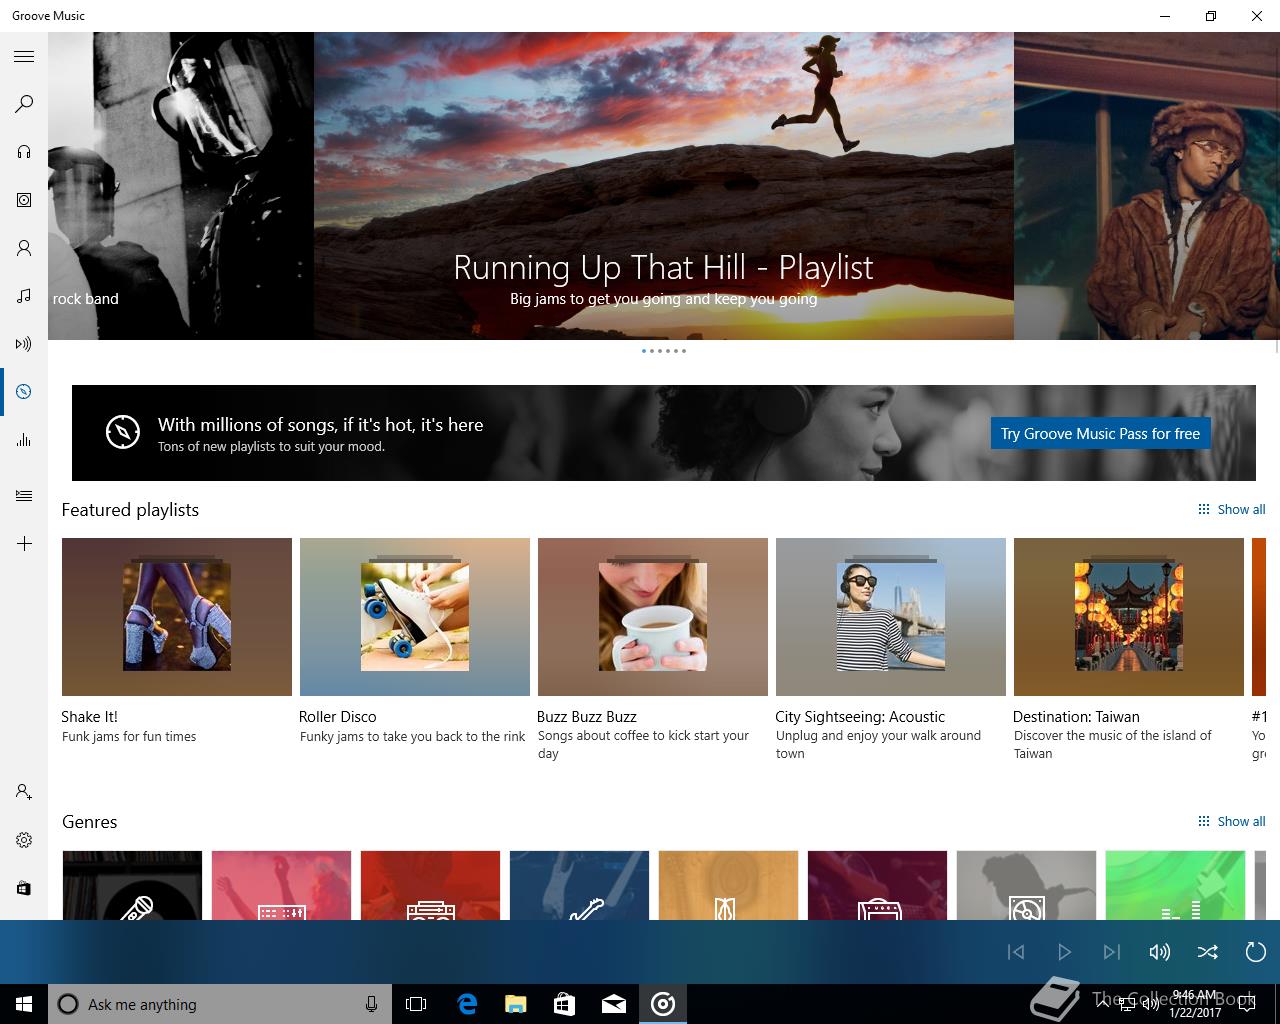Open the blue electric guitar genre tile

point(579,885)
